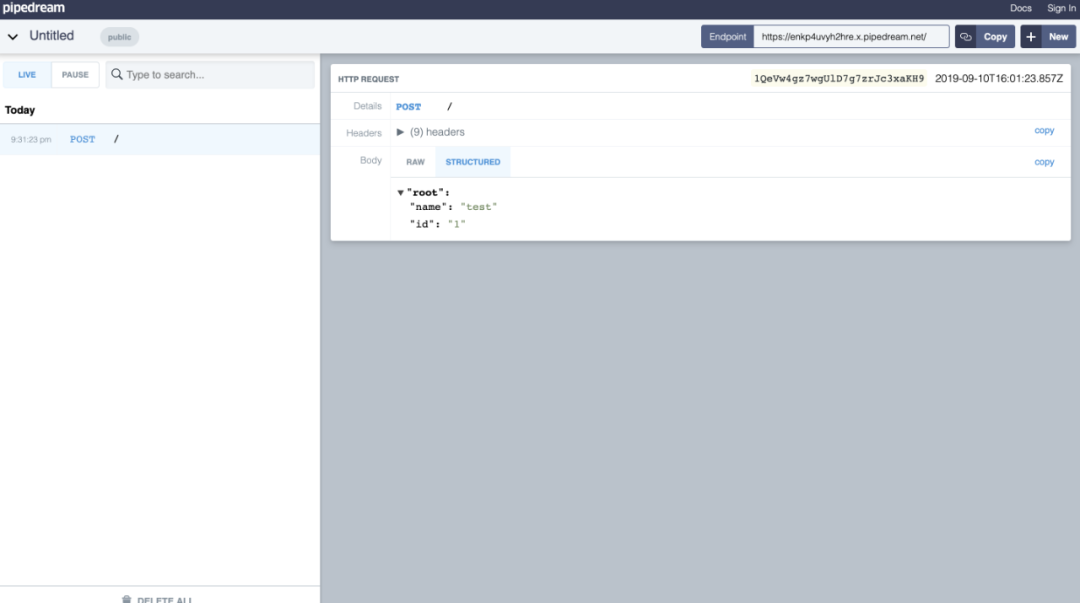Click the Copy endpoint button
The image size is (1080, 603).
(x=995, y=37)
